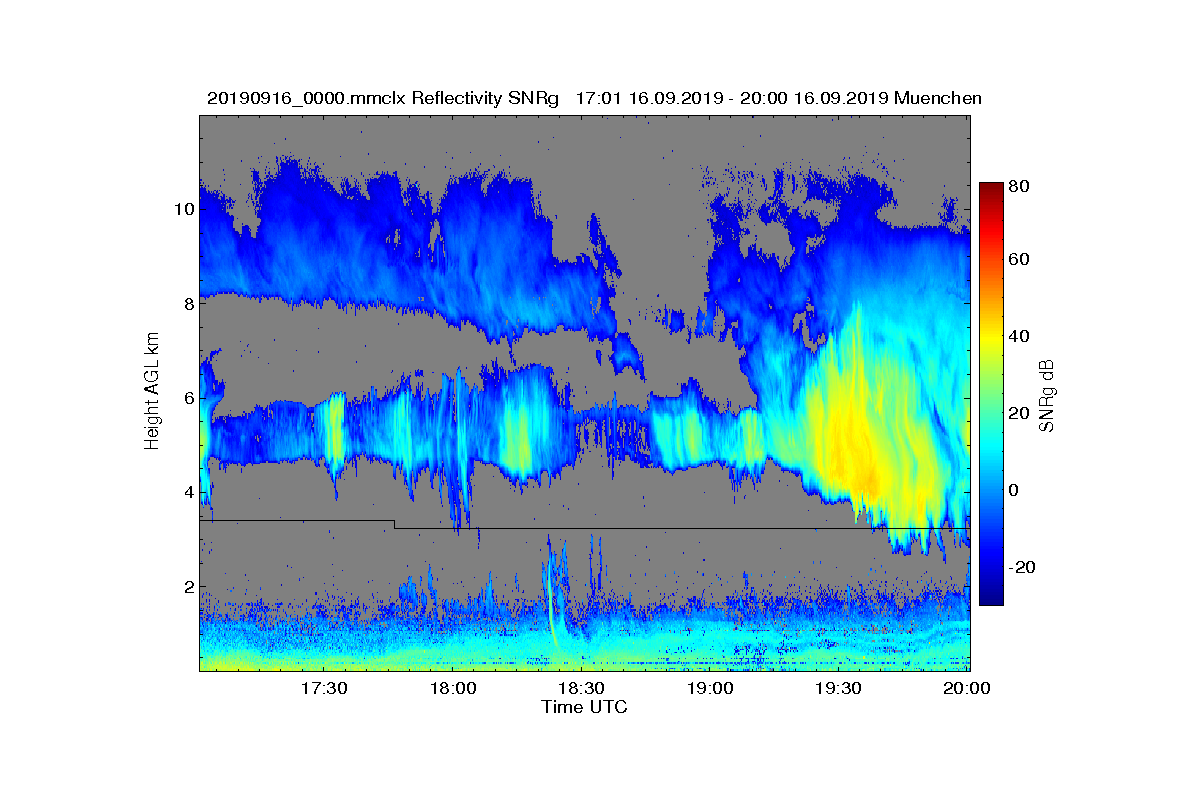The height and width of the screenshot is (800, 1200).
Task: Click colorbar tick label 40
Action: point(1020,336)
